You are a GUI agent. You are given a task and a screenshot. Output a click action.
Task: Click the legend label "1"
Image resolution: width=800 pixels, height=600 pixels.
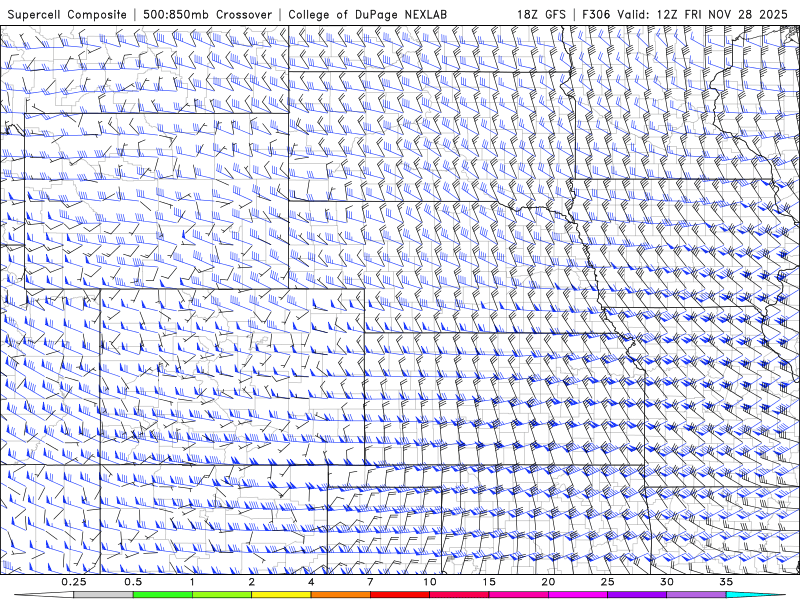(192, 582)
